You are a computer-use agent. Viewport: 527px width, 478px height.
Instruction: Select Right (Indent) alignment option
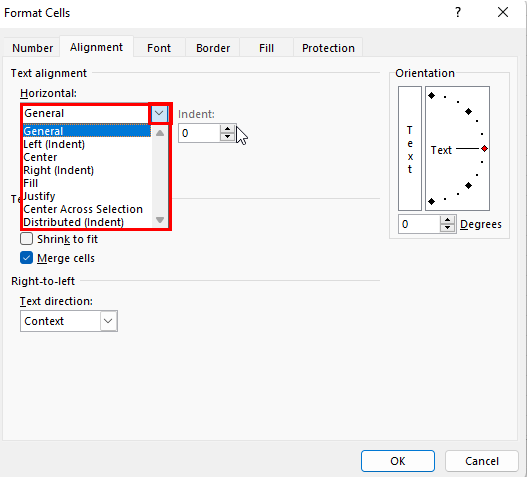click(86, 170)
